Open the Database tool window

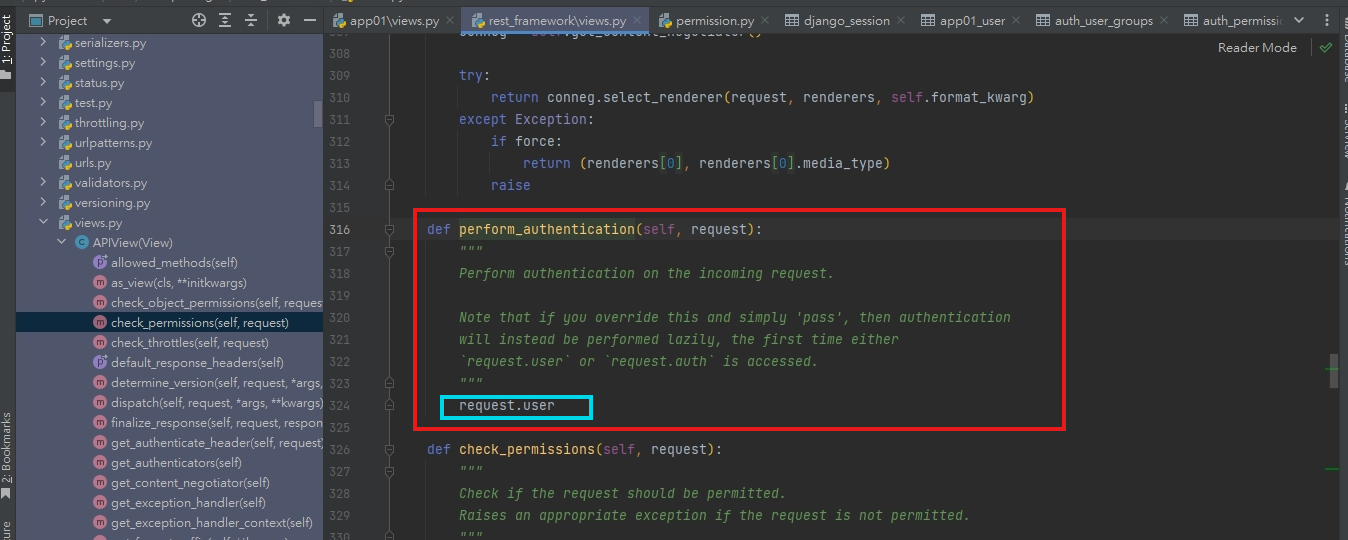click(x=1343, y=52)
